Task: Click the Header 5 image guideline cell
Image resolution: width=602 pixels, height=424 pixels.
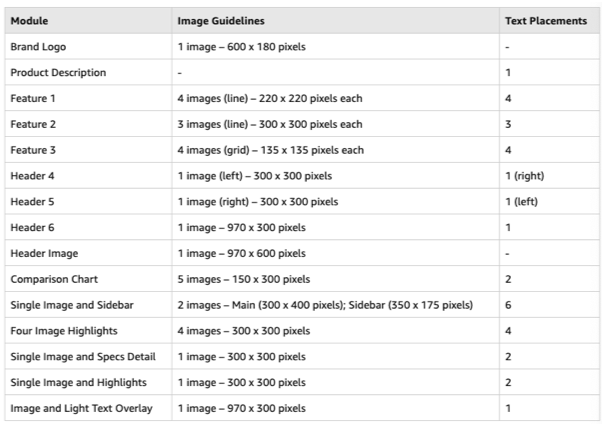Action: pos(336,202)
